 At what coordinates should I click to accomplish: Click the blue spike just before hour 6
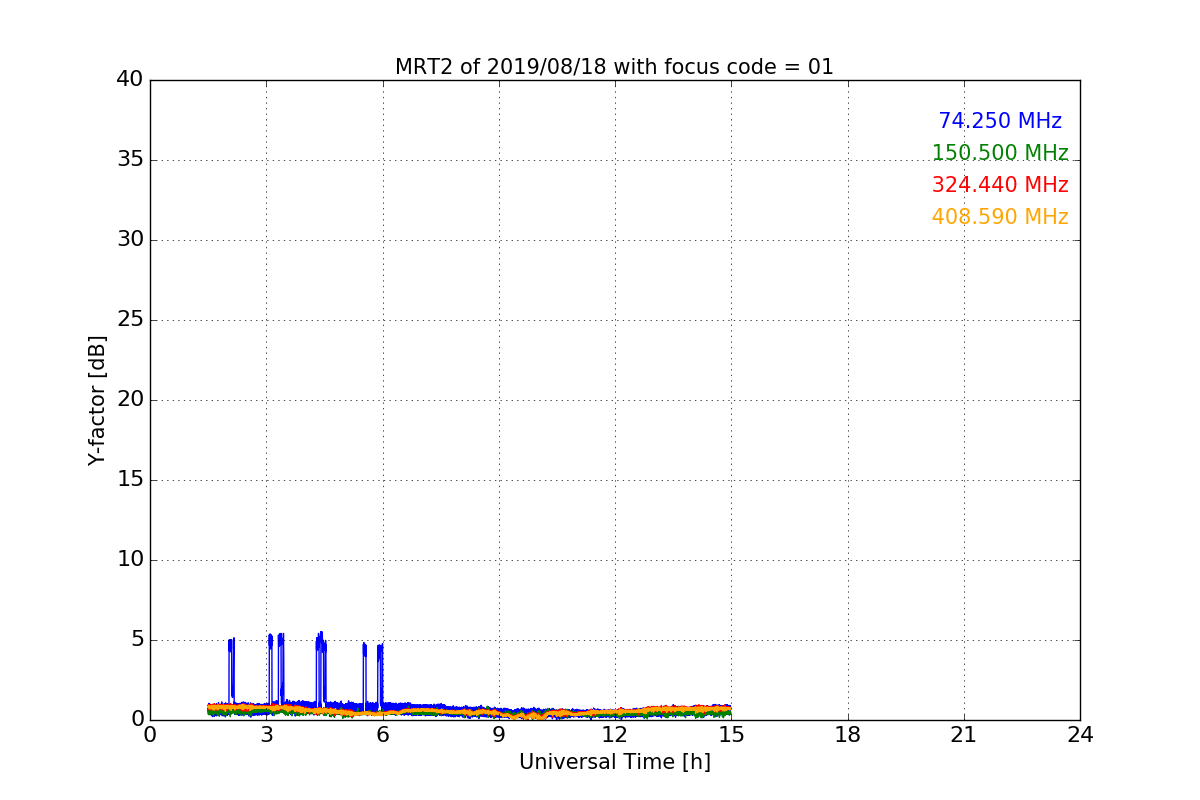[380, 675]
